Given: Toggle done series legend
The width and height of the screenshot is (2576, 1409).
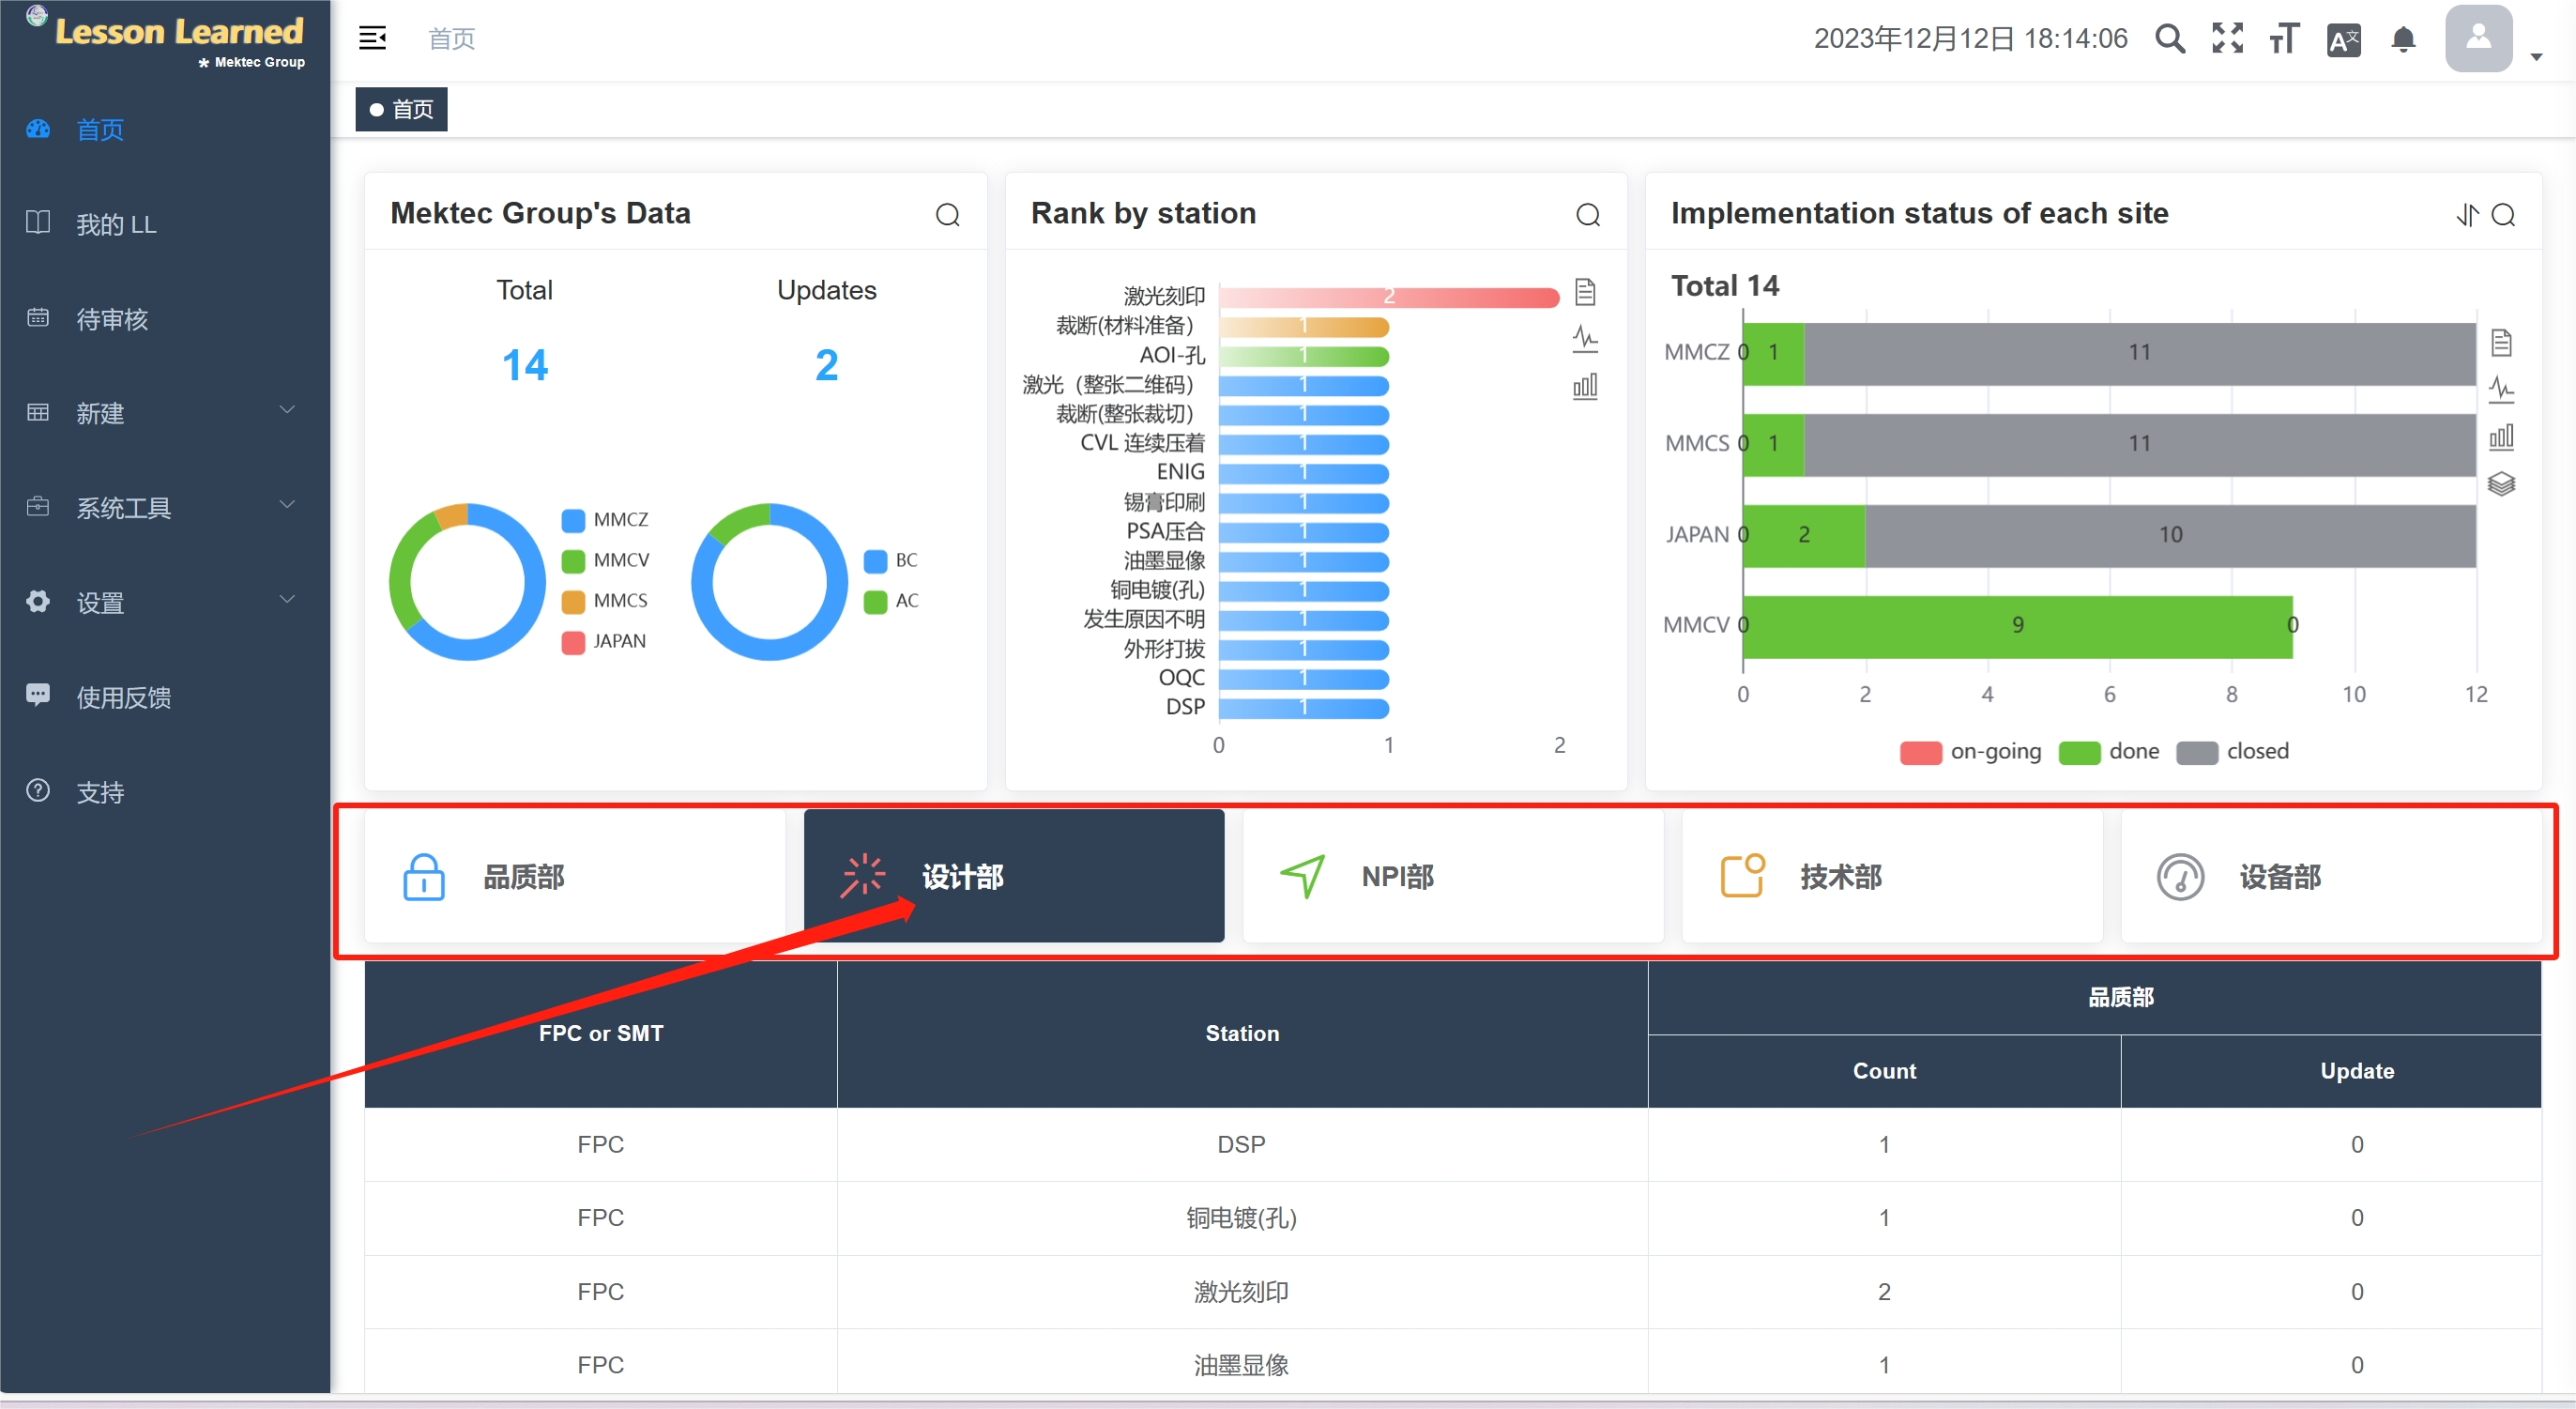Looking at the screenshot, I should click(x=2109, y=751).
